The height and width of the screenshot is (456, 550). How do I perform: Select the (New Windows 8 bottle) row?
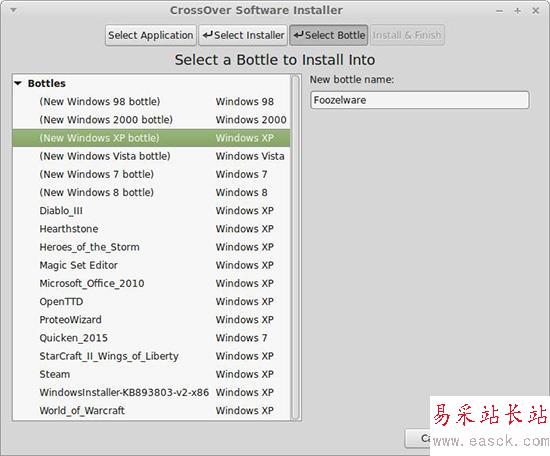coord(152,193)
